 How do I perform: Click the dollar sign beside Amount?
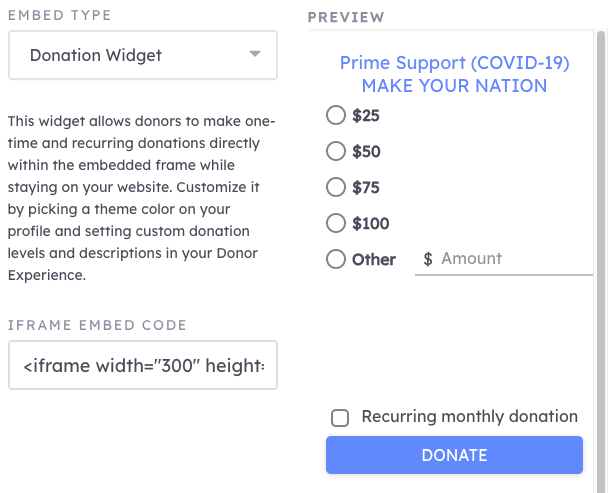pyautogui.click(x=428, y=259)
